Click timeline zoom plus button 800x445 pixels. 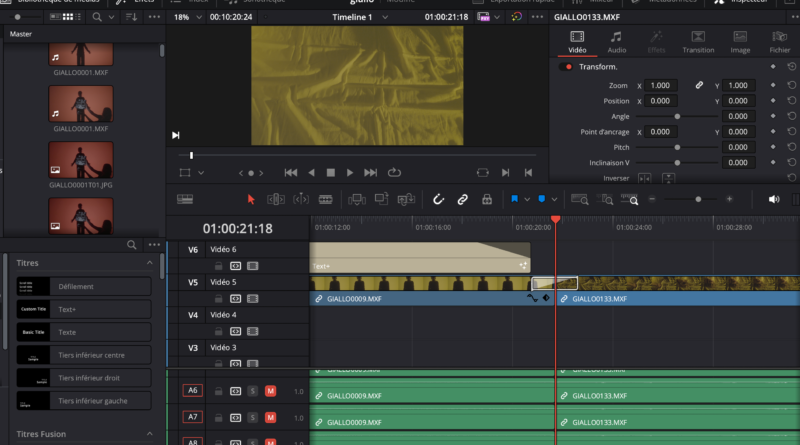[730, 199]
